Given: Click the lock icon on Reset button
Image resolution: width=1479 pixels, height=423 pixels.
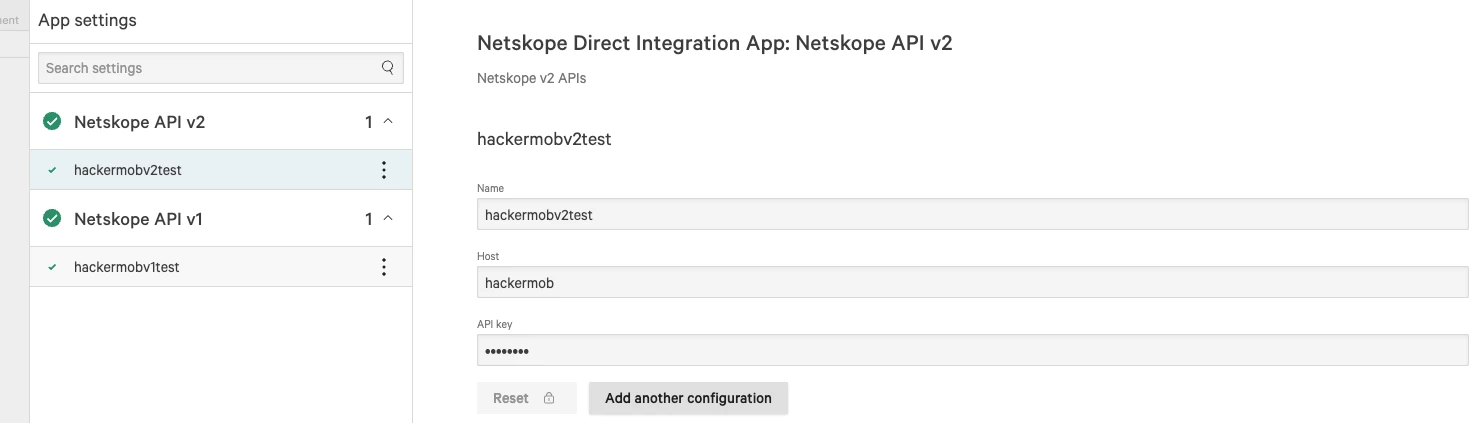Looking at the screenshot, I should 549,398.
